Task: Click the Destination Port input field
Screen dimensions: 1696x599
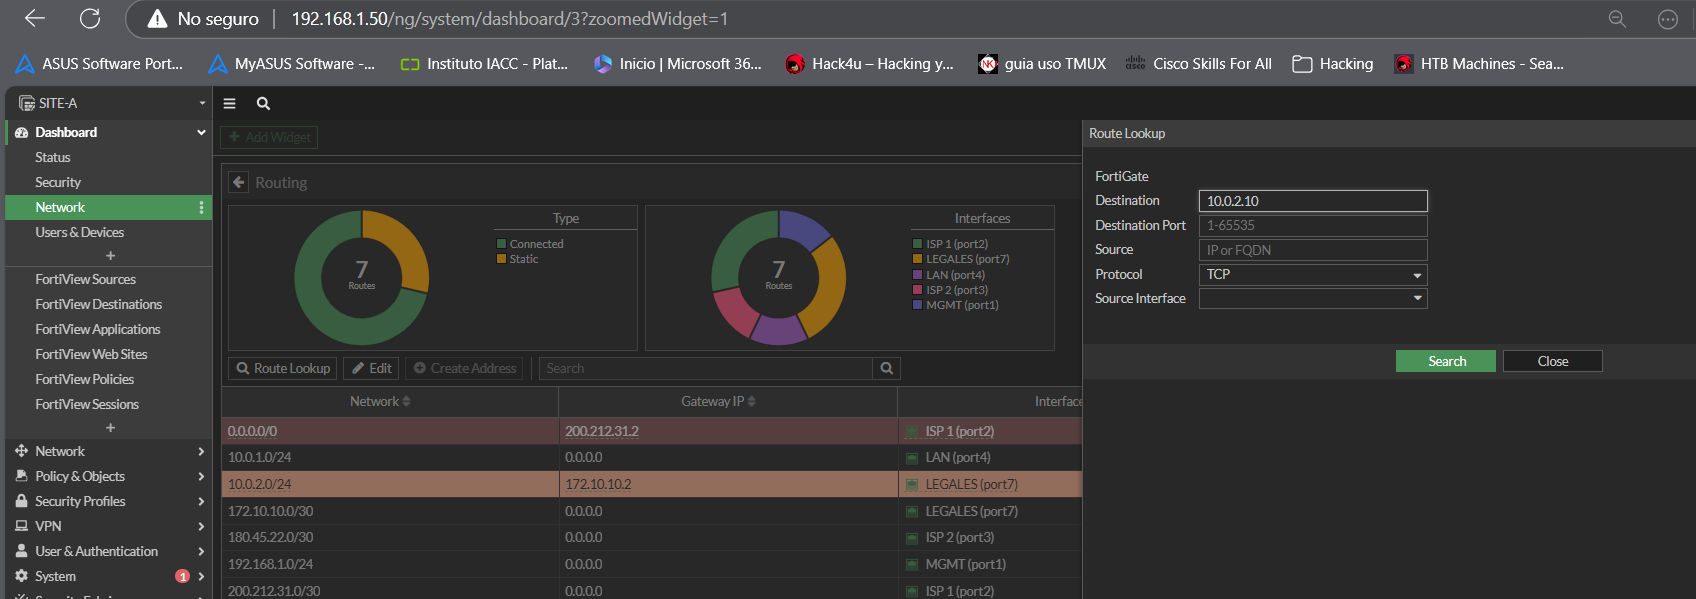Action: [x=1312, y=225]
